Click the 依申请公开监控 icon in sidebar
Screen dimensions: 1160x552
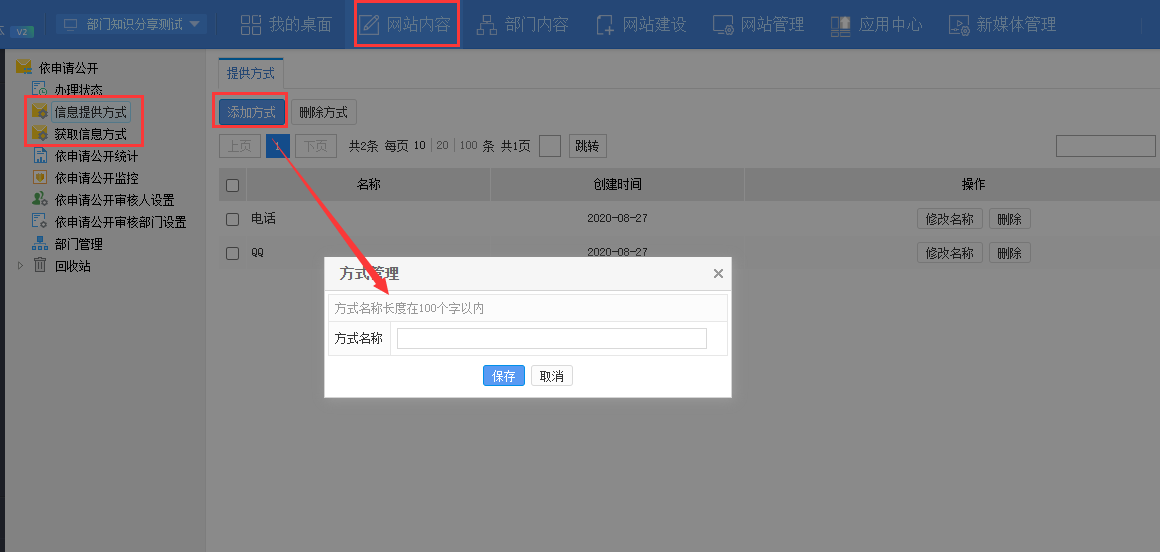point(40,178)
